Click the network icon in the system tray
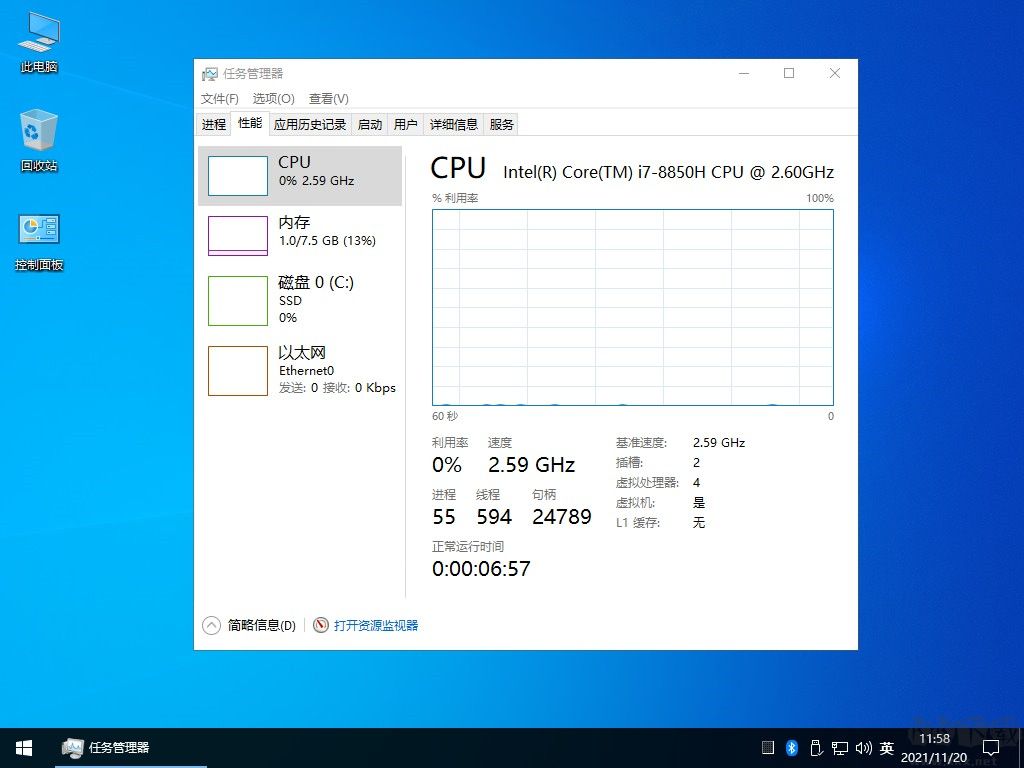The width and height of the screenshot is (1024, 768). [x=840, y=747]
